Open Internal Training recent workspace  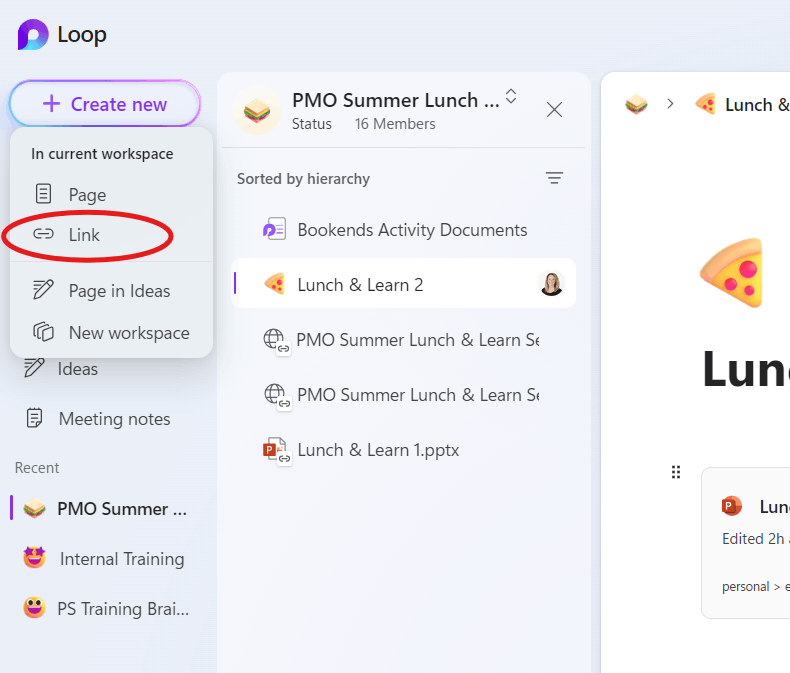click(x=105, y=558)
